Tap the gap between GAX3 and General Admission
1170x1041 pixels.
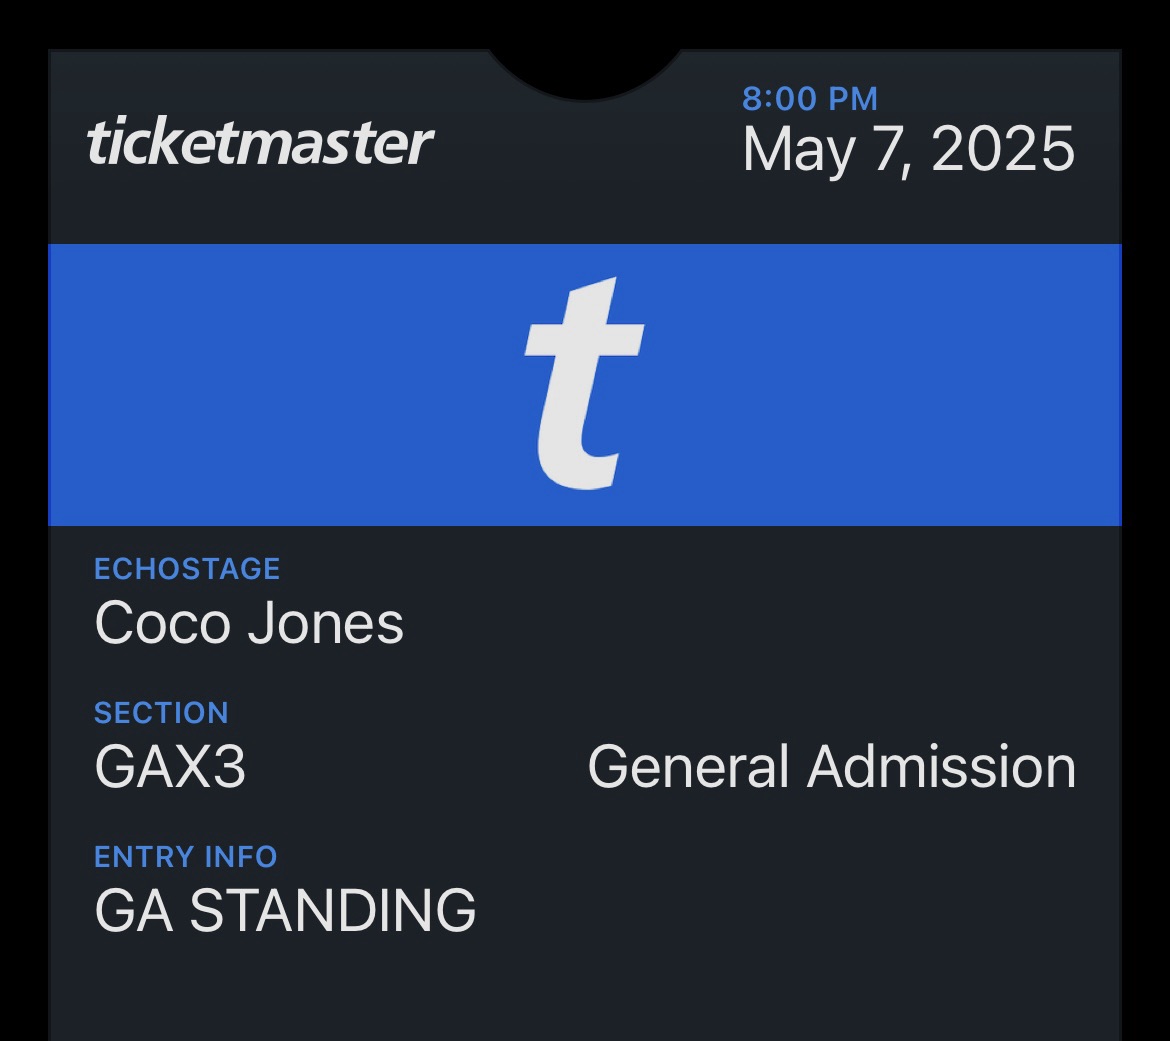[x=415, y=767]
